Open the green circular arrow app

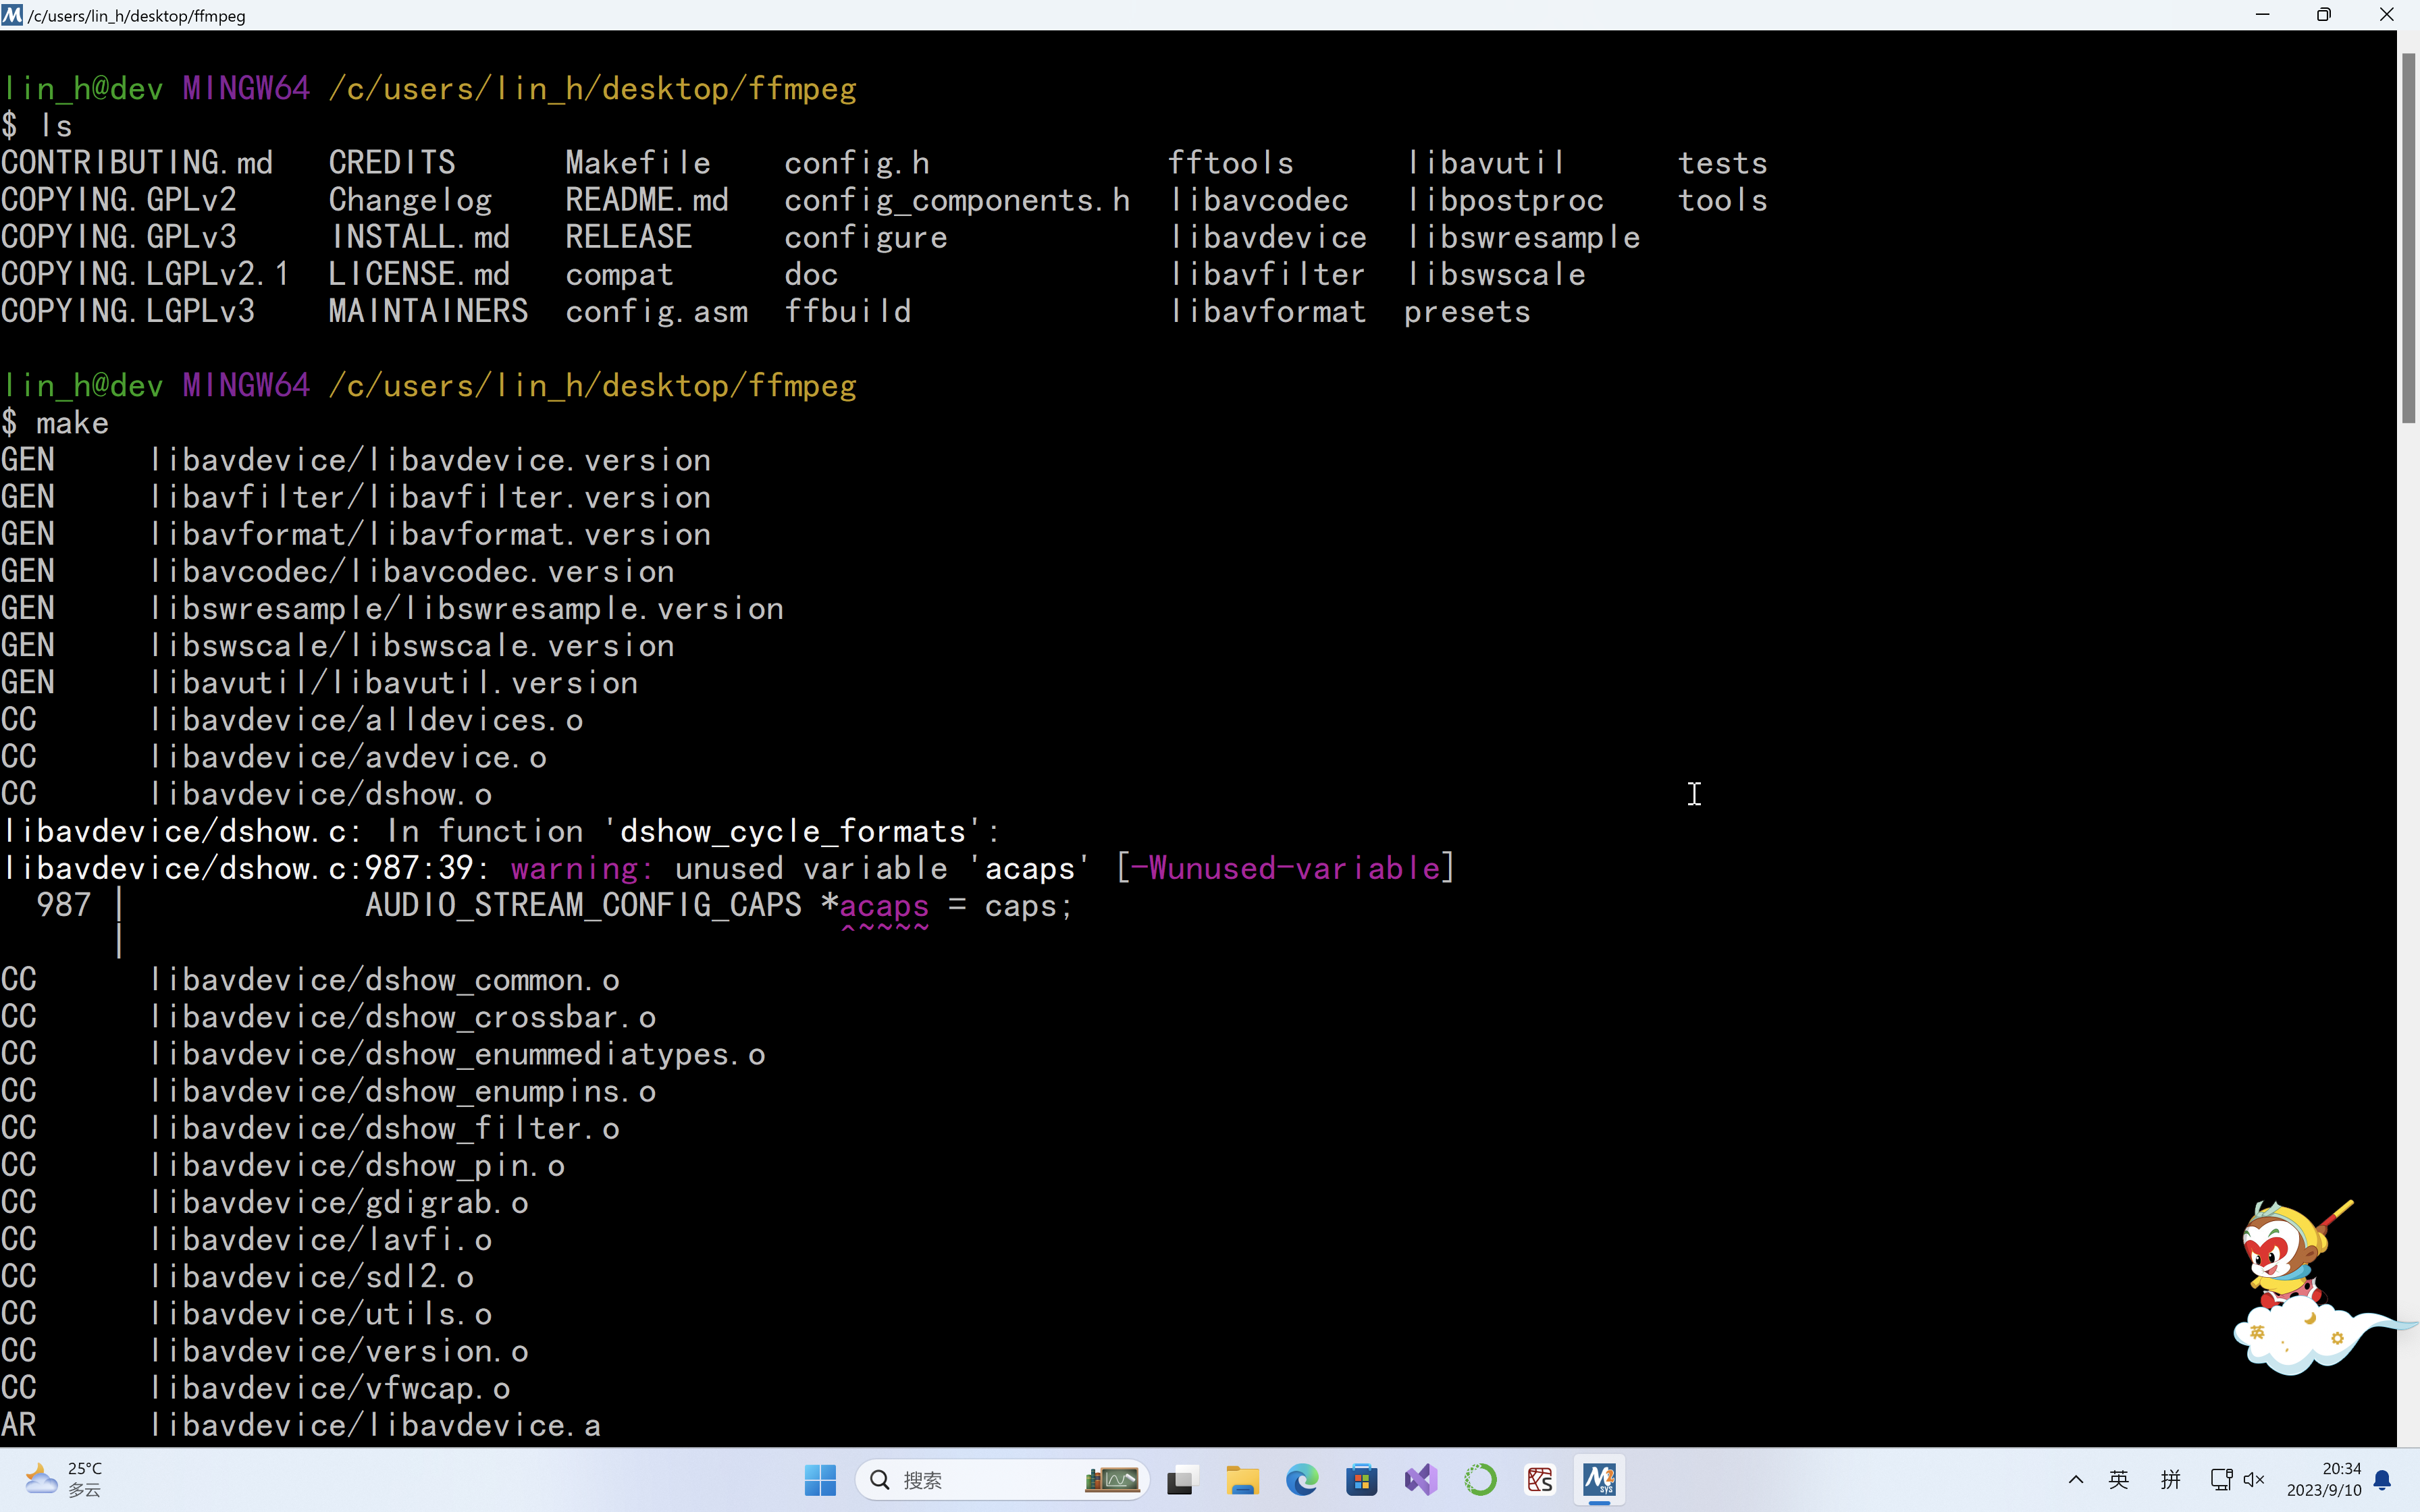(1480, 1479)
